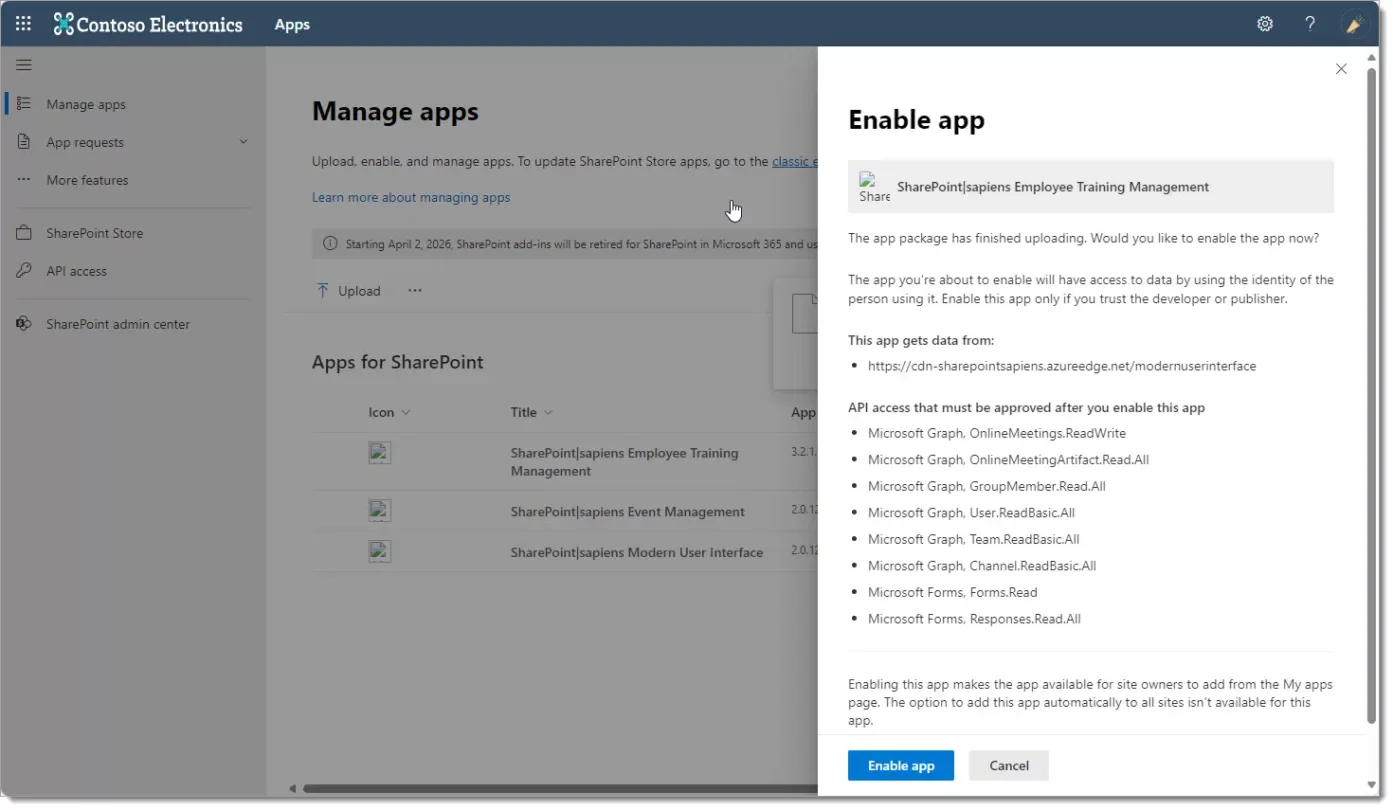Click the app name in Enable app banner
Image resolution: width=1393 pixels, height=810 pixels.
(x=1053, y=187)
